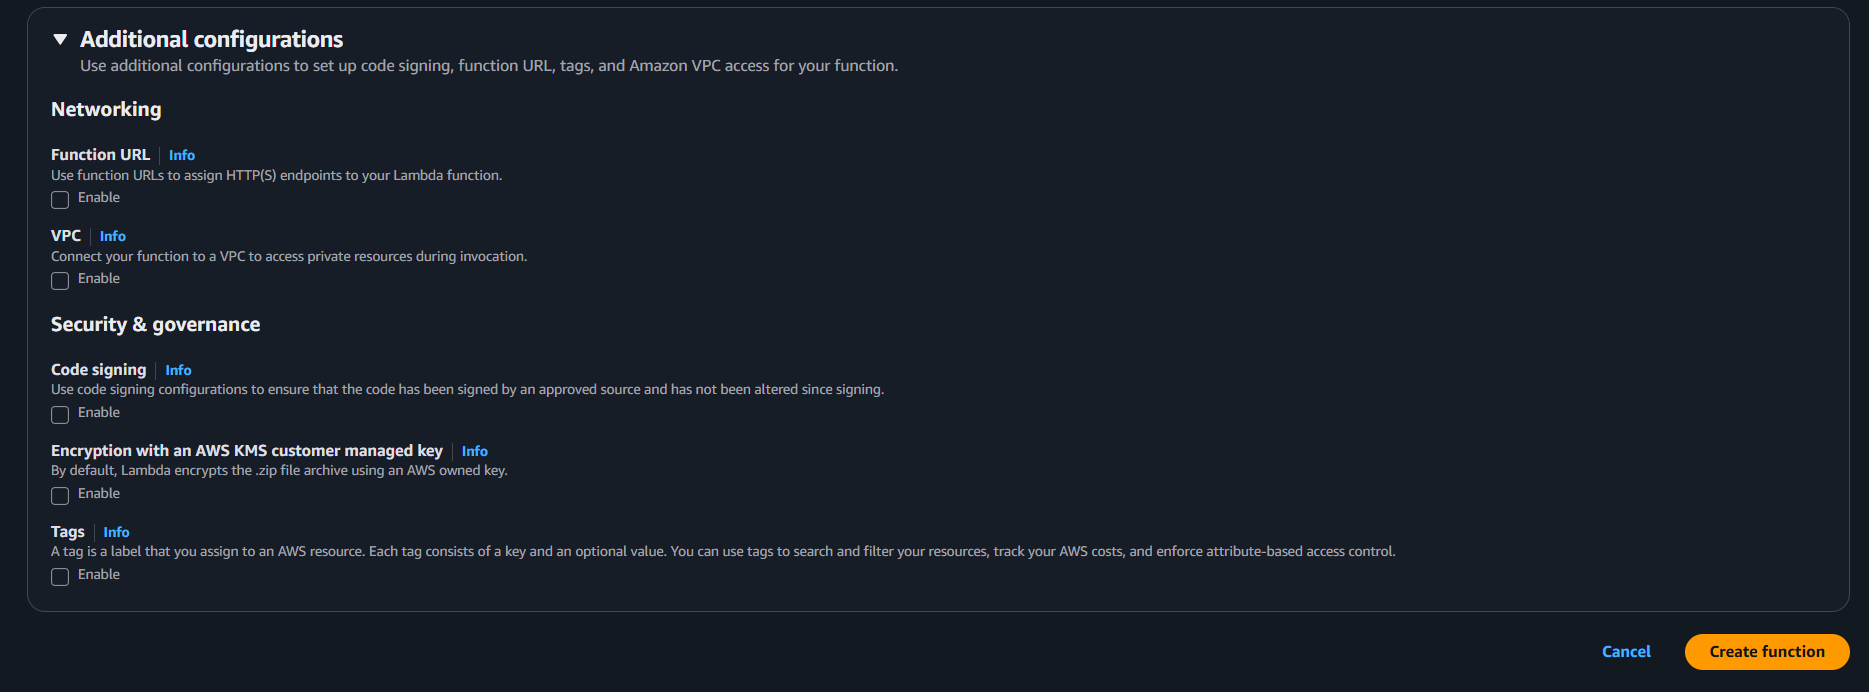The image size is (1869, 692).
Task: Click the Create function button
Action: (x=1767, y=652)
